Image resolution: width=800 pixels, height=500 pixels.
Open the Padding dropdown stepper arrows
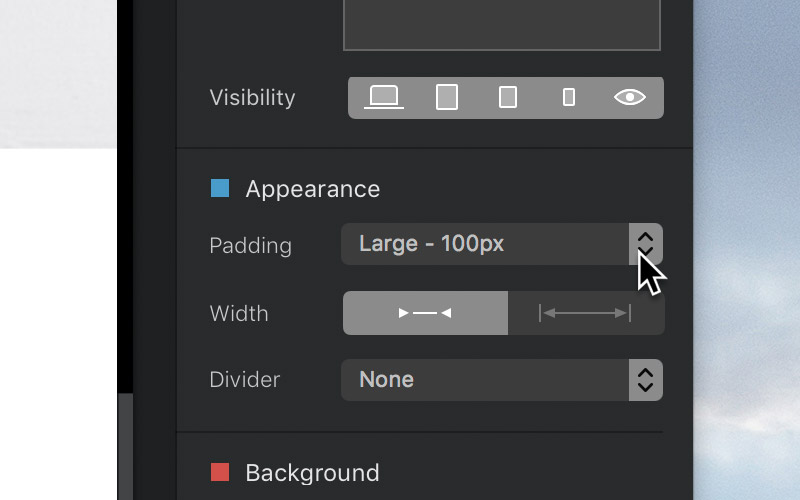(645, 244)
